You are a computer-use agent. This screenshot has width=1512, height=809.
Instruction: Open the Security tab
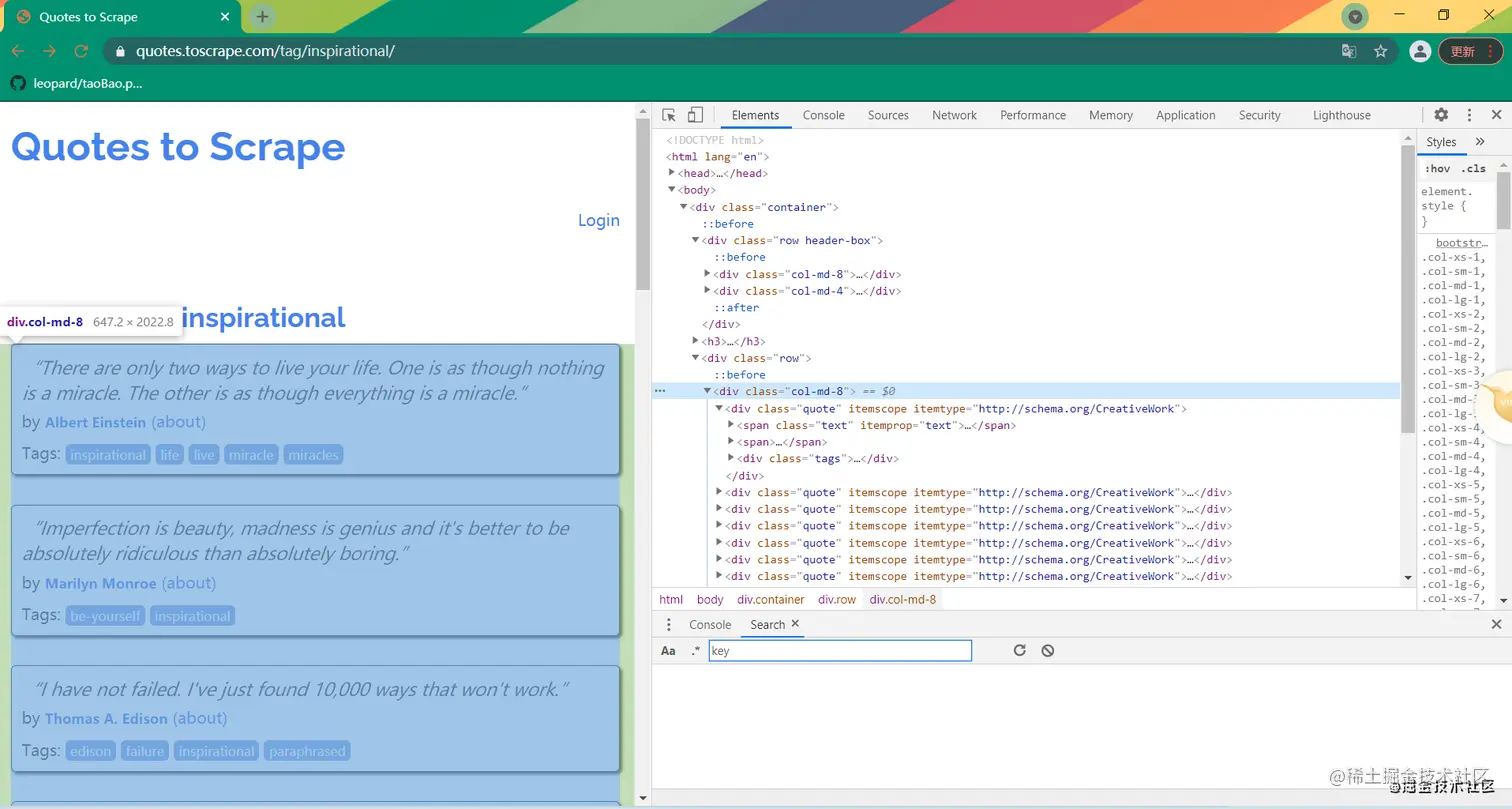click(1259, 115)
